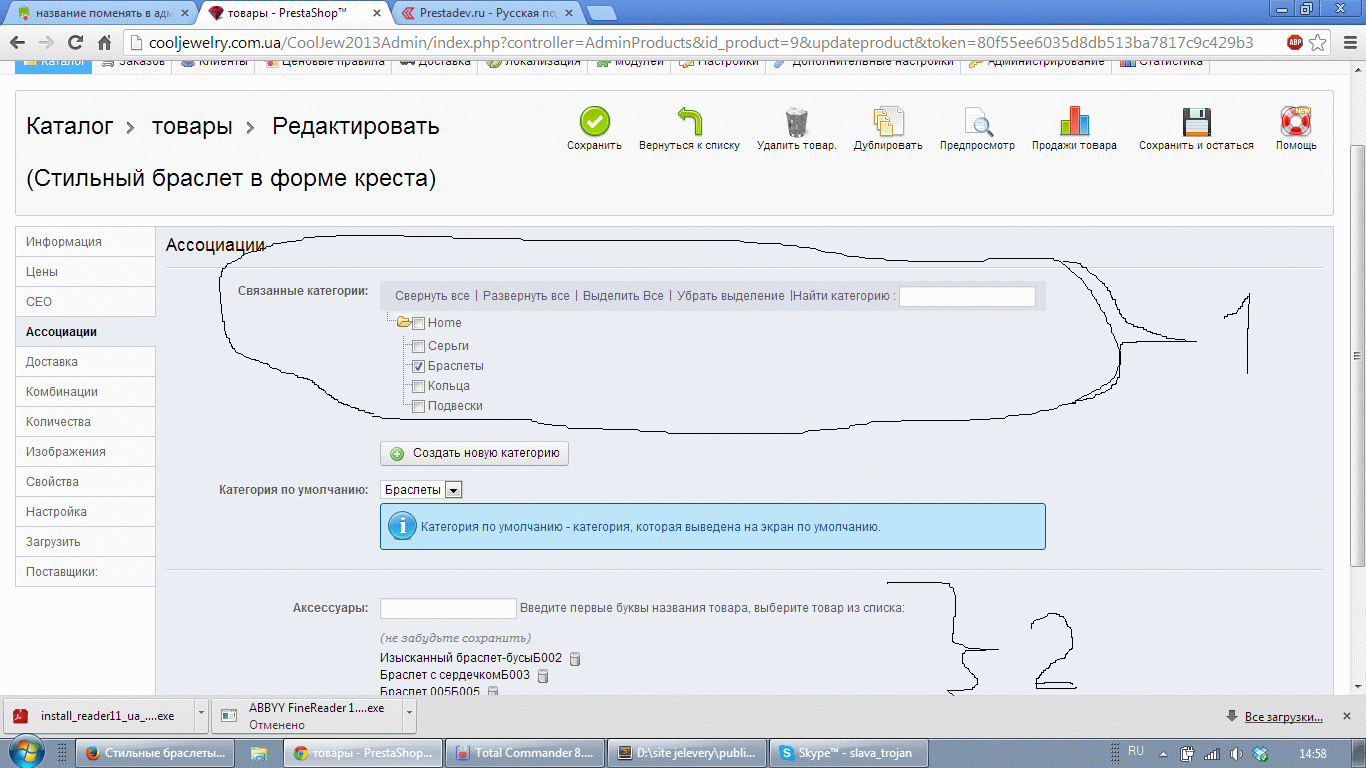The image size is (1366, 768).
Task: Open the CEO product tab
Action: [x=85, y=302]
